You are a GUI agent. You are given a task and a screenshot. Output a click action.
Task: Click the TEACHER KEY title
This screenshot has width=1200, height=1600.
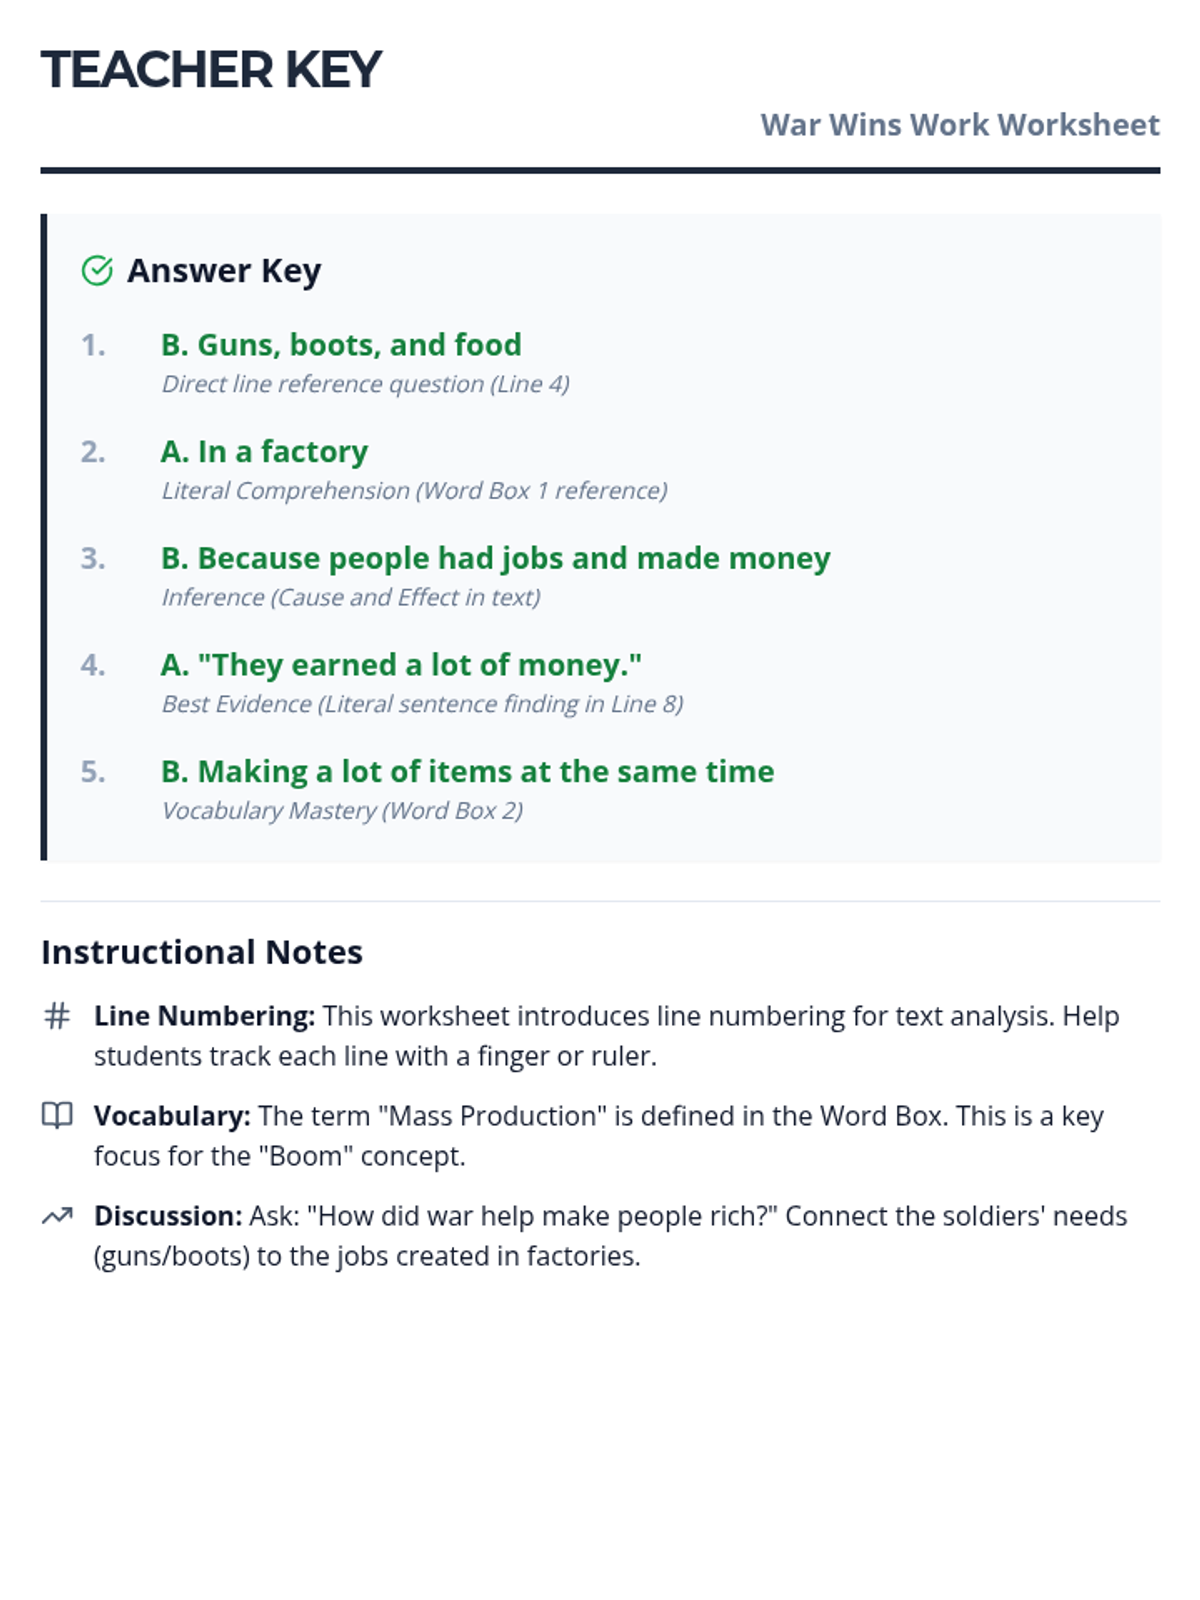tap(211, 70)
